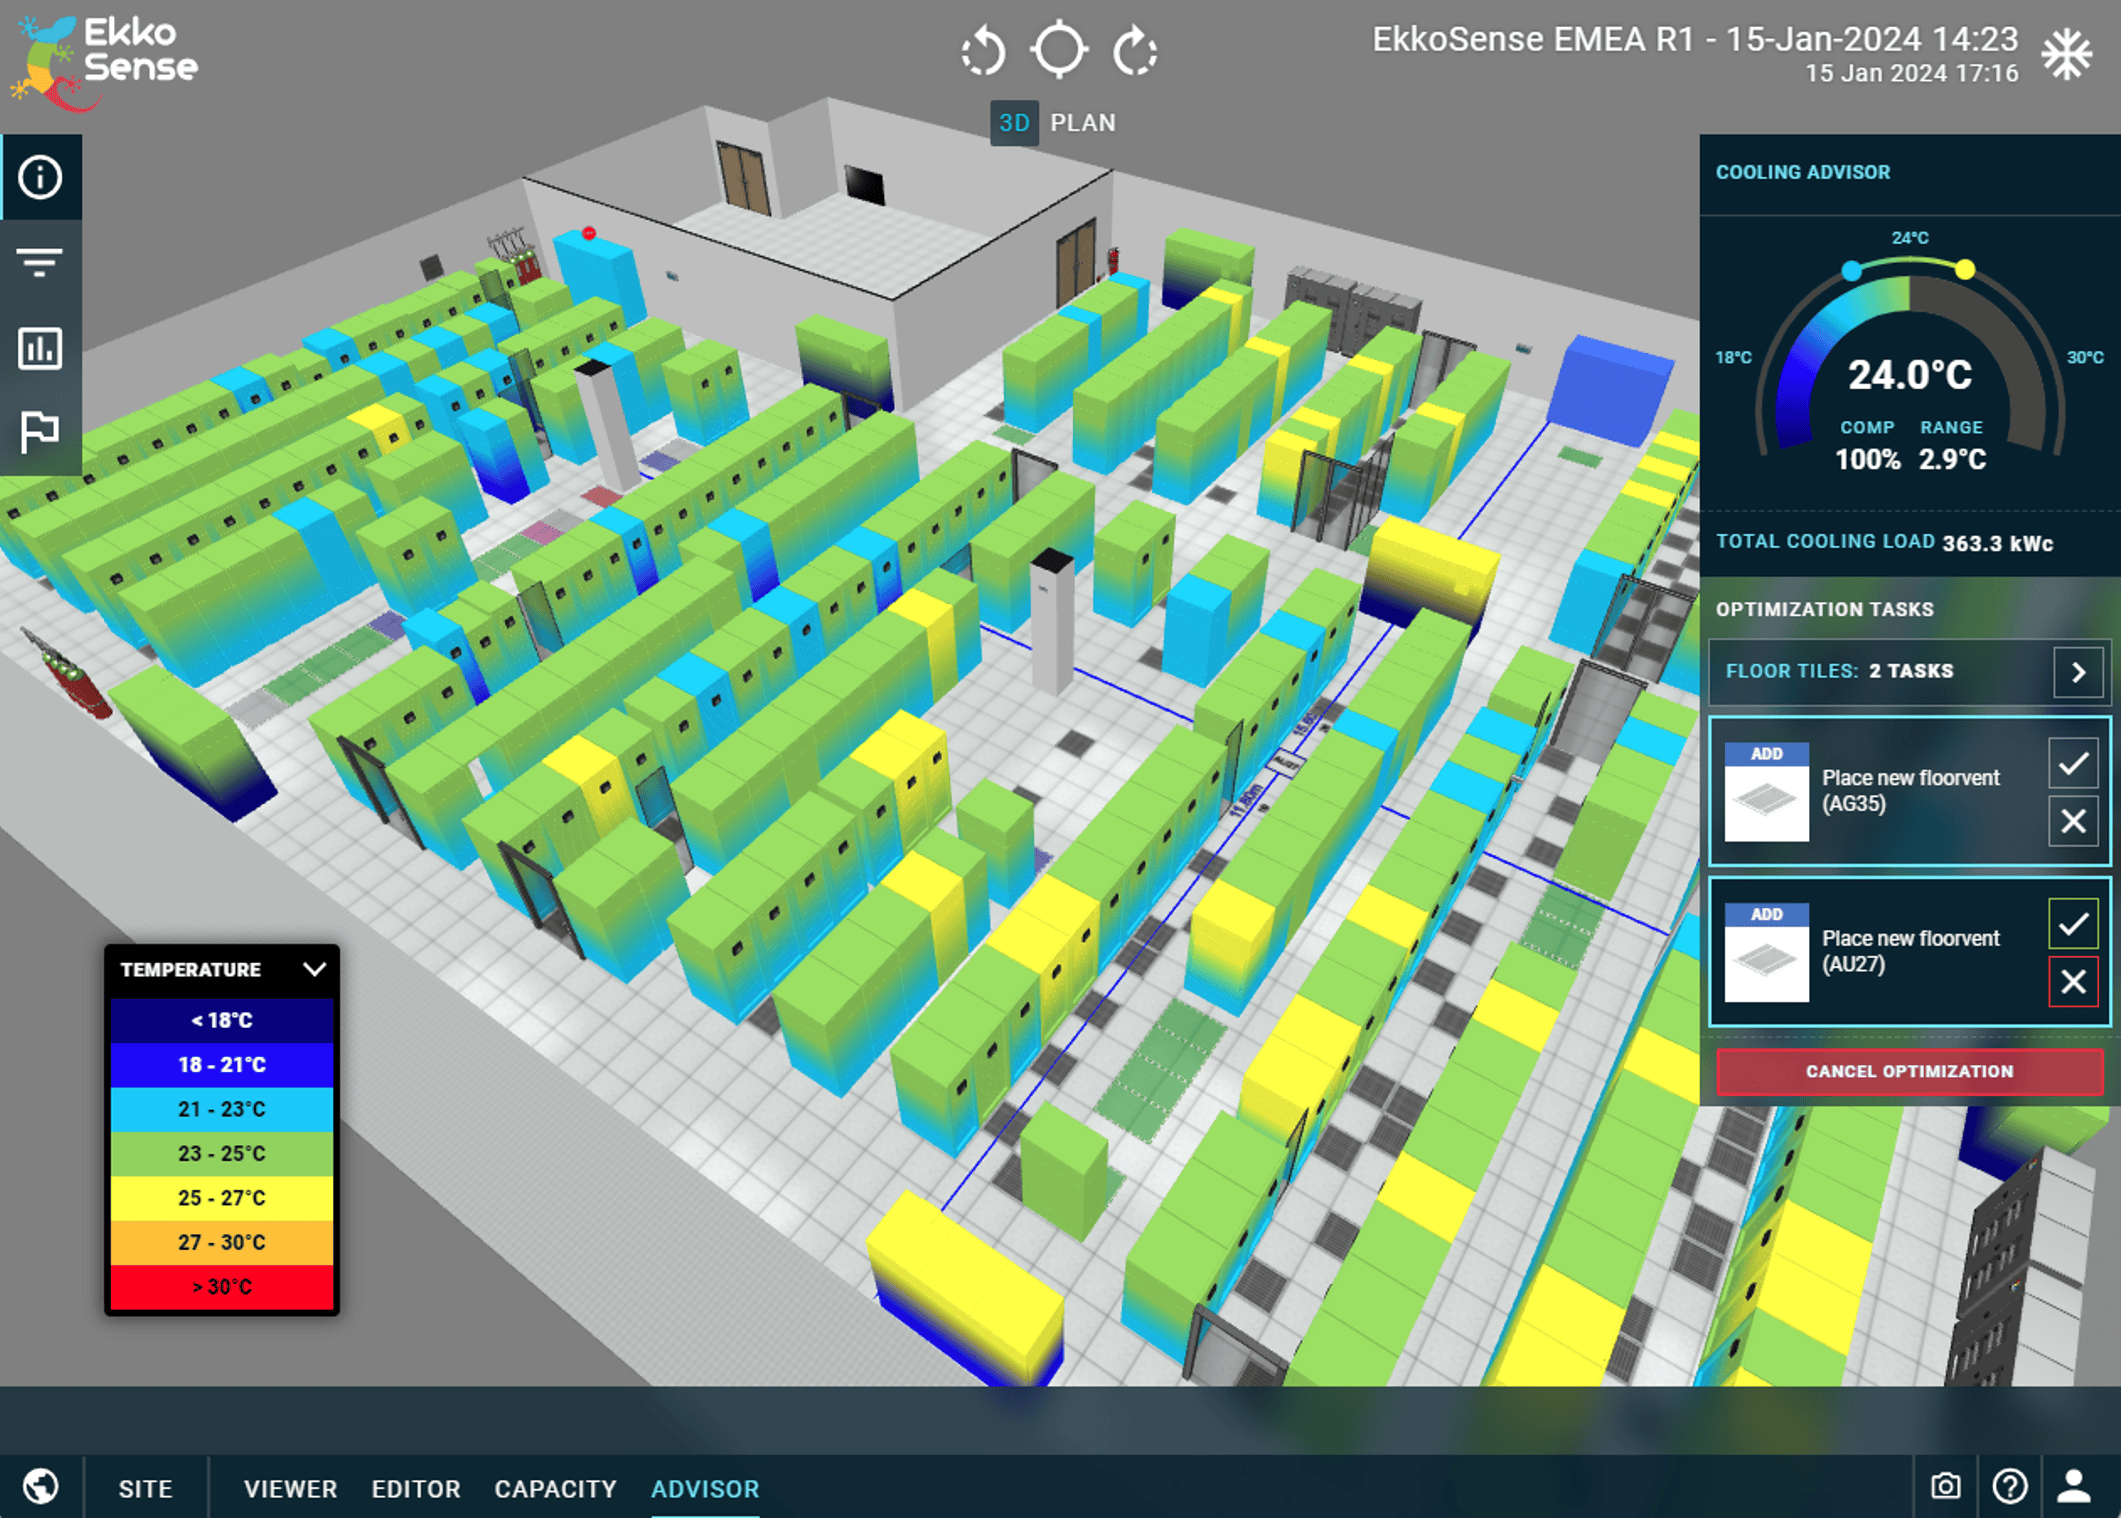
Task: Click the blue lower gauge handle
Action: [x=1851, y=271]
